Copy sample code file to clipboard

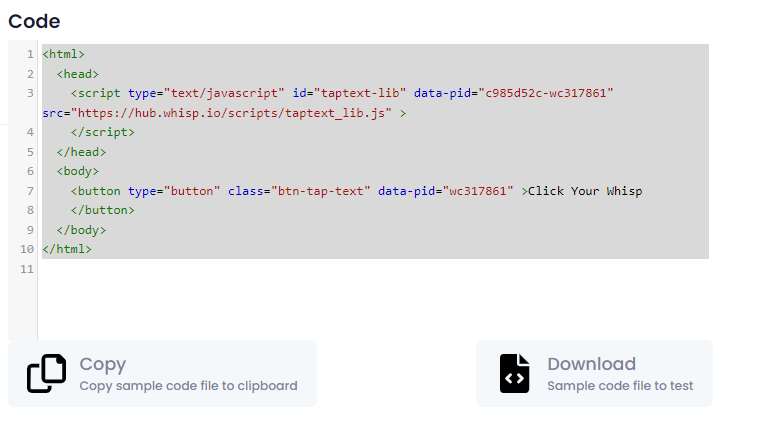pyautogui.click(x=163, y=373)
